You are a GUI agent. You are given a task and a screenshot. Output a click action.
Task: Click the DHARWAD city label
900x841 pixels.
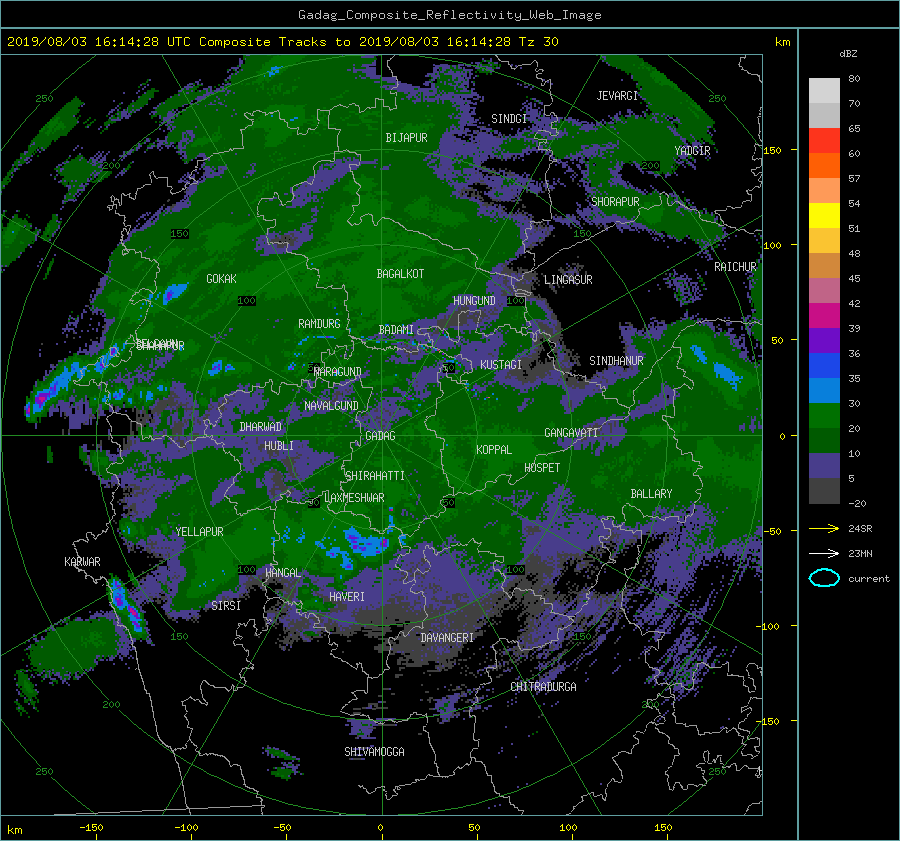(260, 427)
